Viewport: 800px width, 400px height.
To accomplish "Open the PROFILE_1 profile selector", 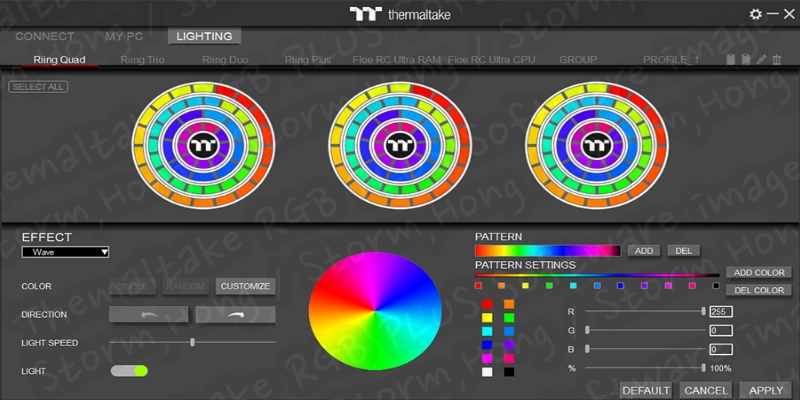I will pyautogui.click(x=671, y=60).
